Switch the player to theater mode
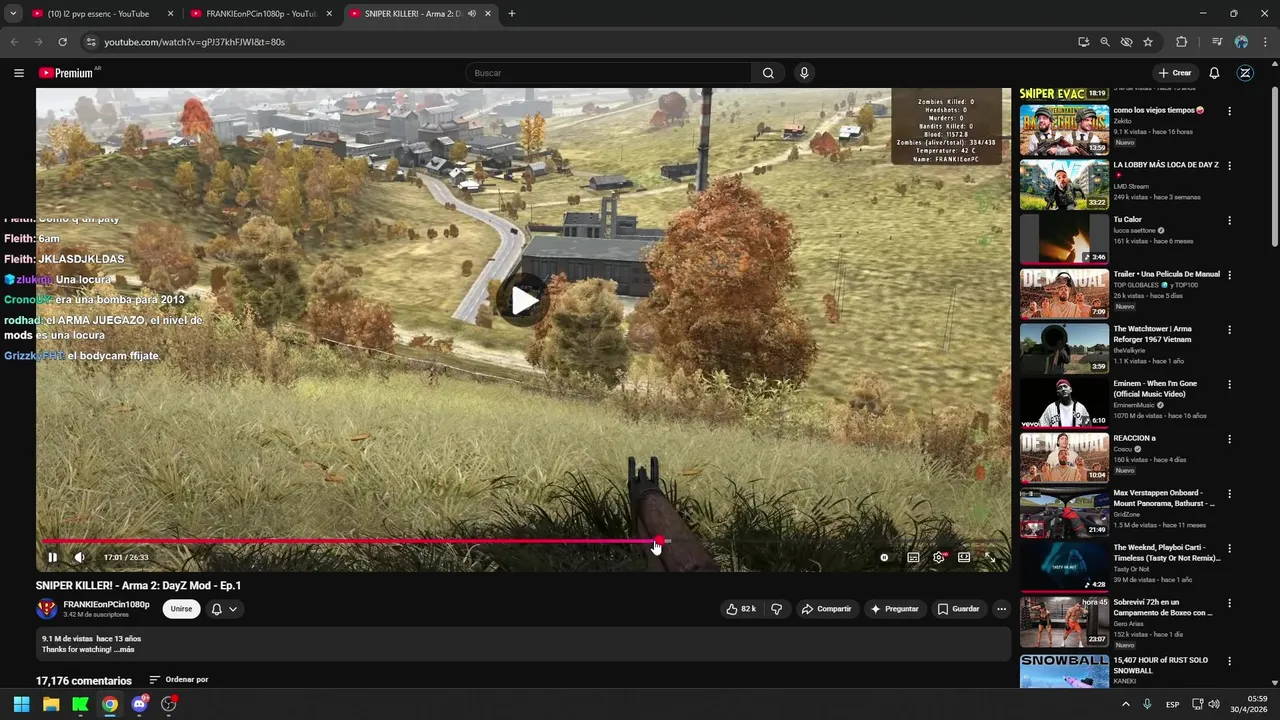Screen dimensions: 1280x720 tap(964, 558)
